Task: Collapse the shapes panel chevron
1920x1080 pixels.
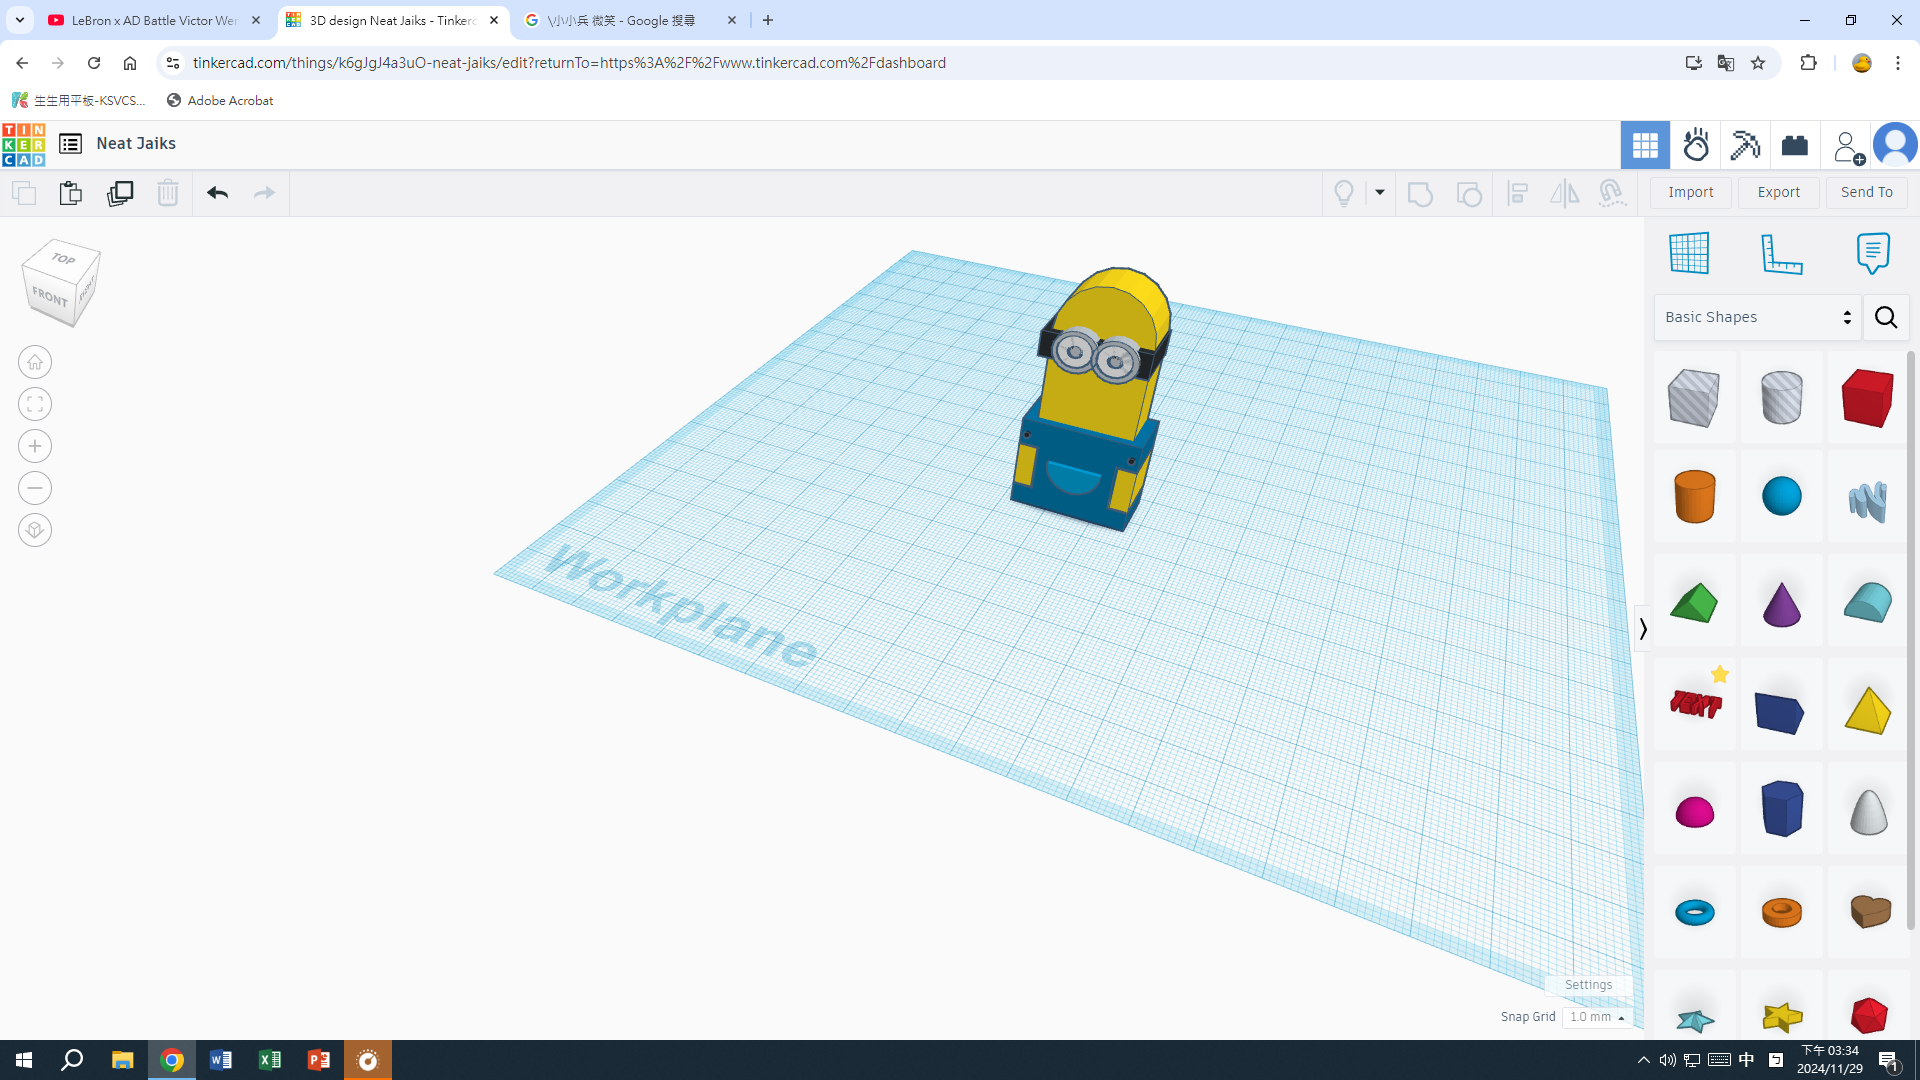Action: (1642, 629)
